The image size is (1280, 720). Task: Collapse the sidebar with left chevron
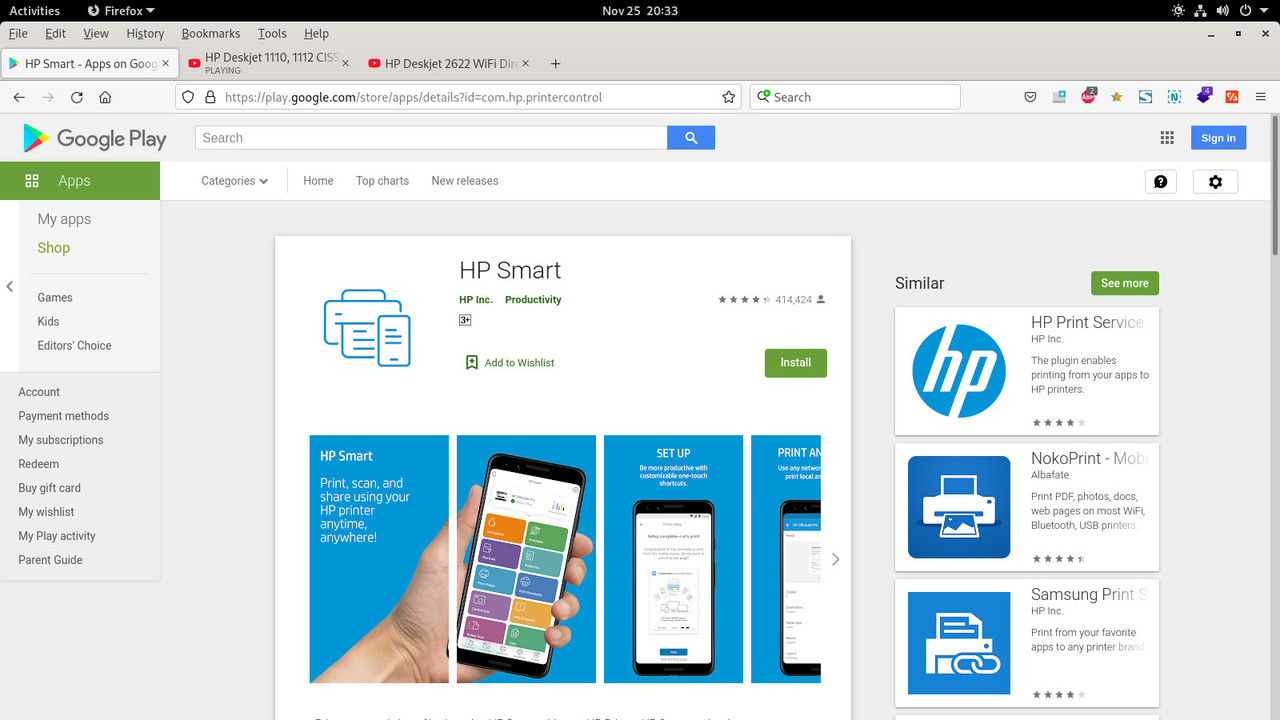pos(10,287)
